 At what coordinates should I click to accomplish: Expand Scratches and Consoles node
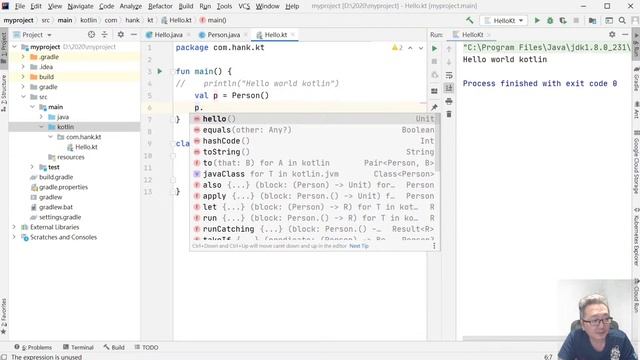(x=15, y=237)
